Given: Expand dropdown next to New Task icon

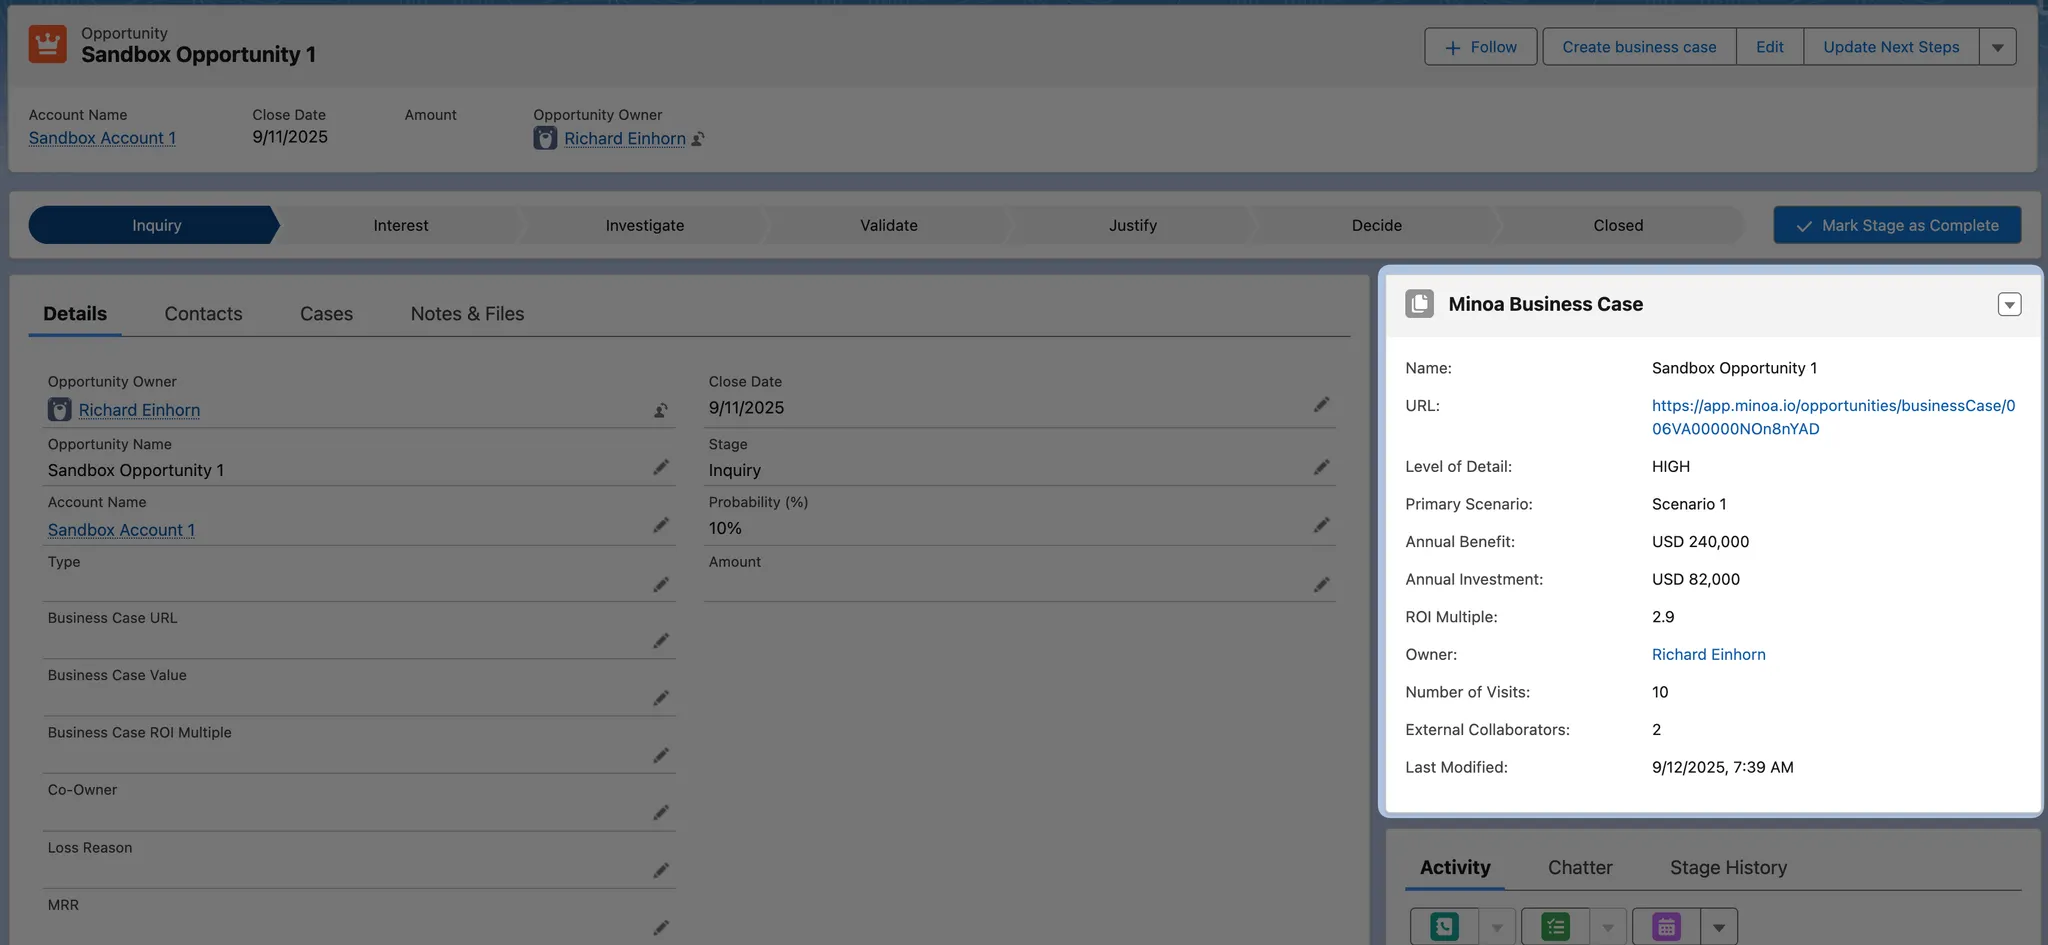Looking at the screenshot, I should [x=1608, y=927].
